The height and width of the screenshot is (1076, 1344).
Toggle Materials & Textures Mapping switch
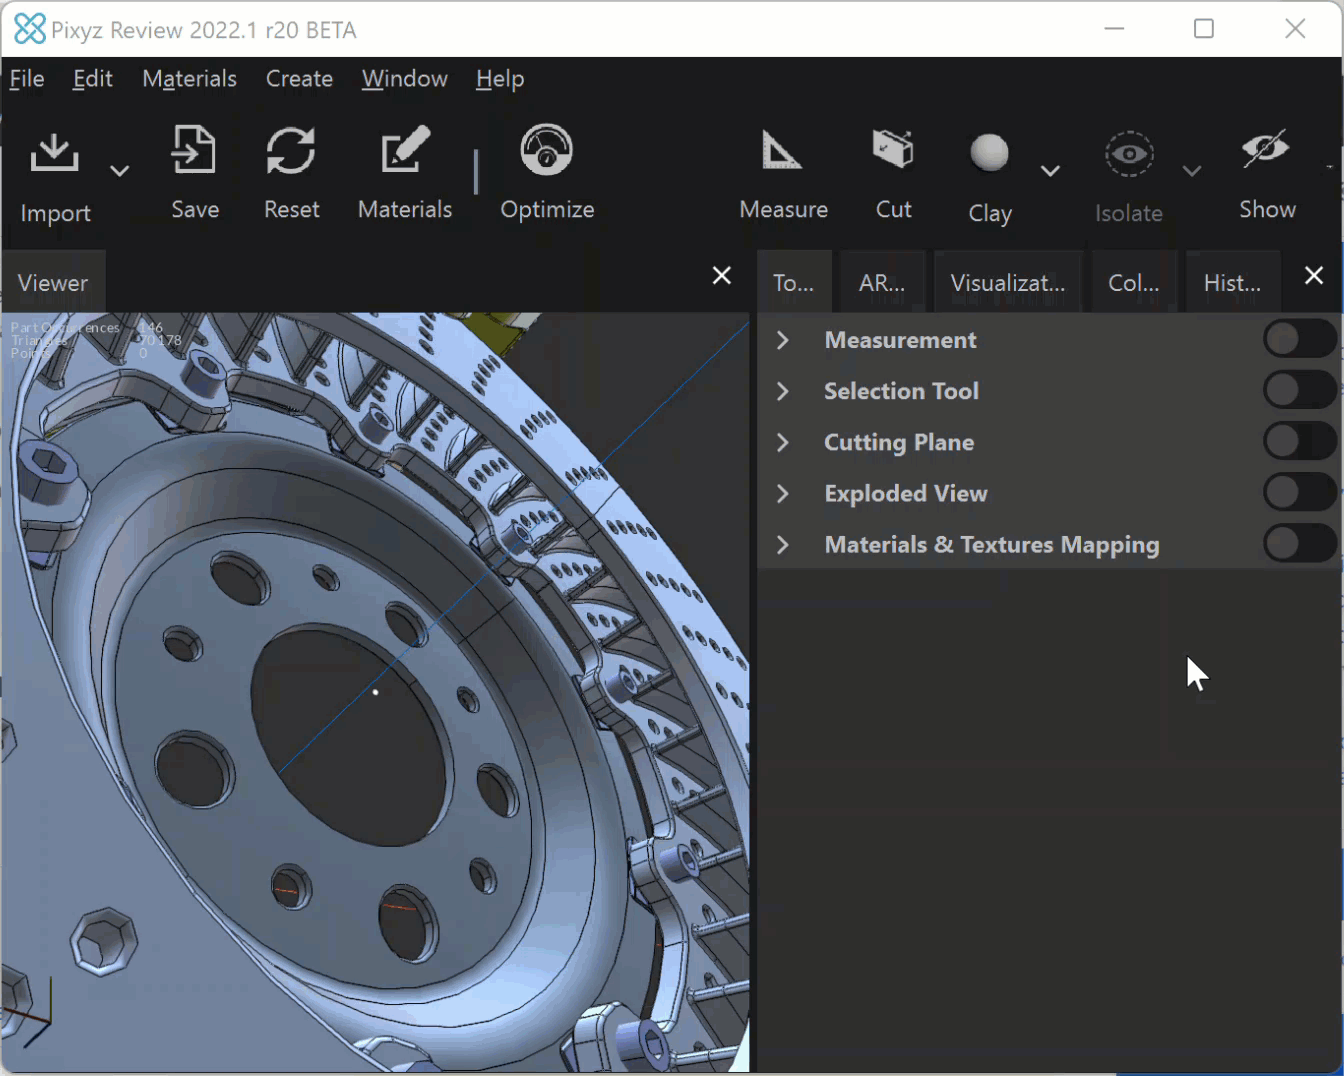[x=1299, y=543]
